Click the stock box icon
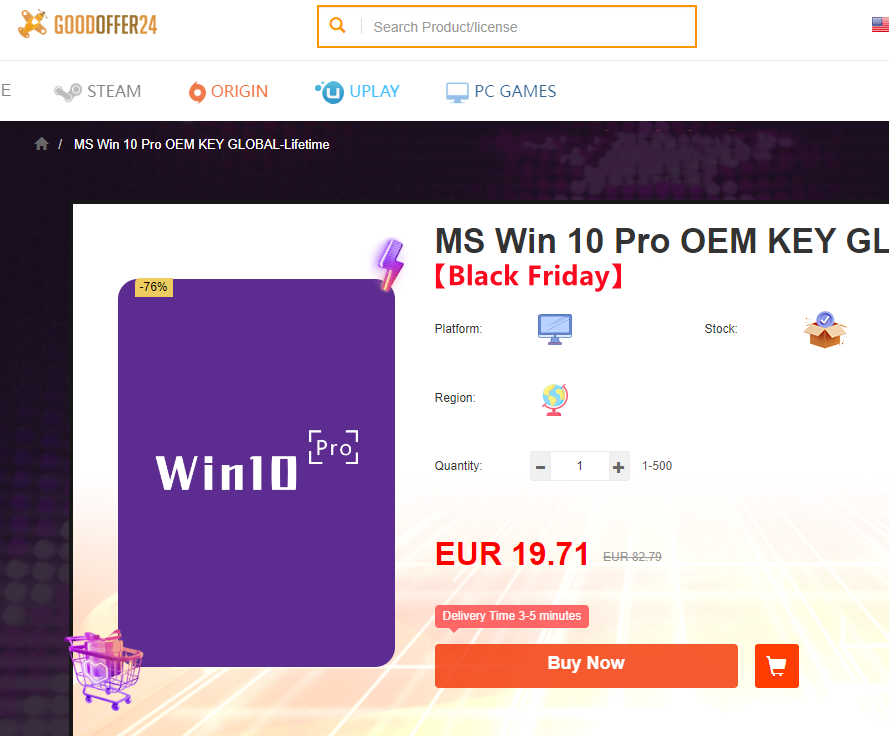 825,329
